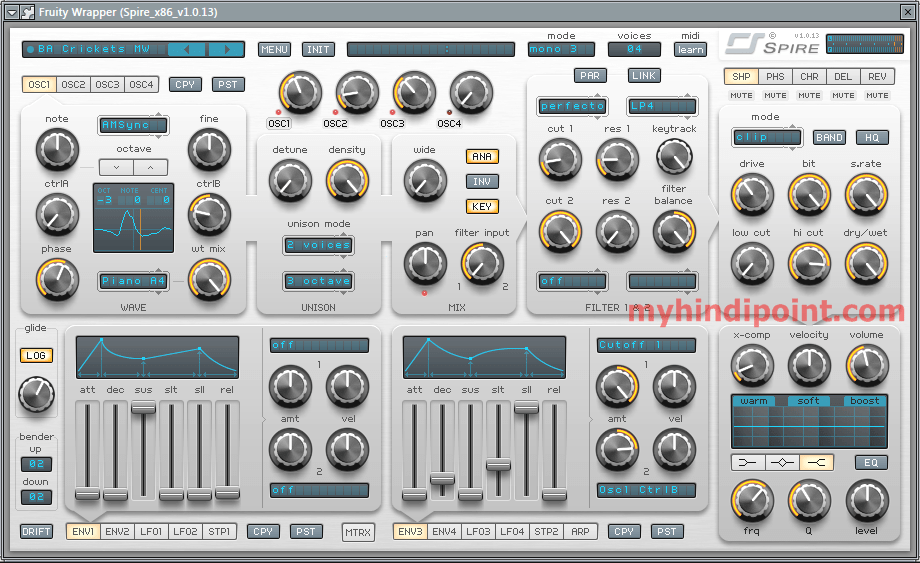
Task: Toggle the HQ button
Action: point(872,137)
